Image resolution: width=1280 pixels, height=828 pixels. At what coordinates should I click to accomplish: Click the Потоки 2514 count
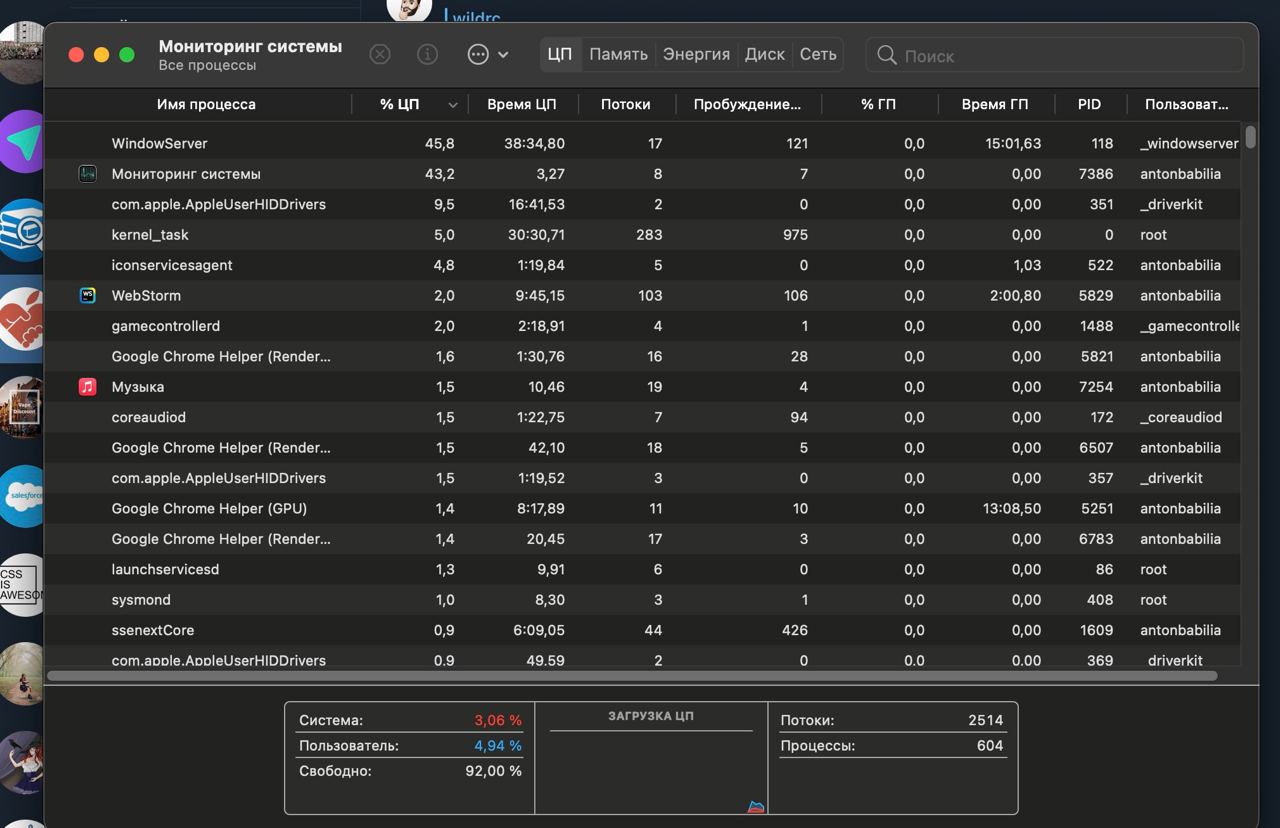[986, 720]
